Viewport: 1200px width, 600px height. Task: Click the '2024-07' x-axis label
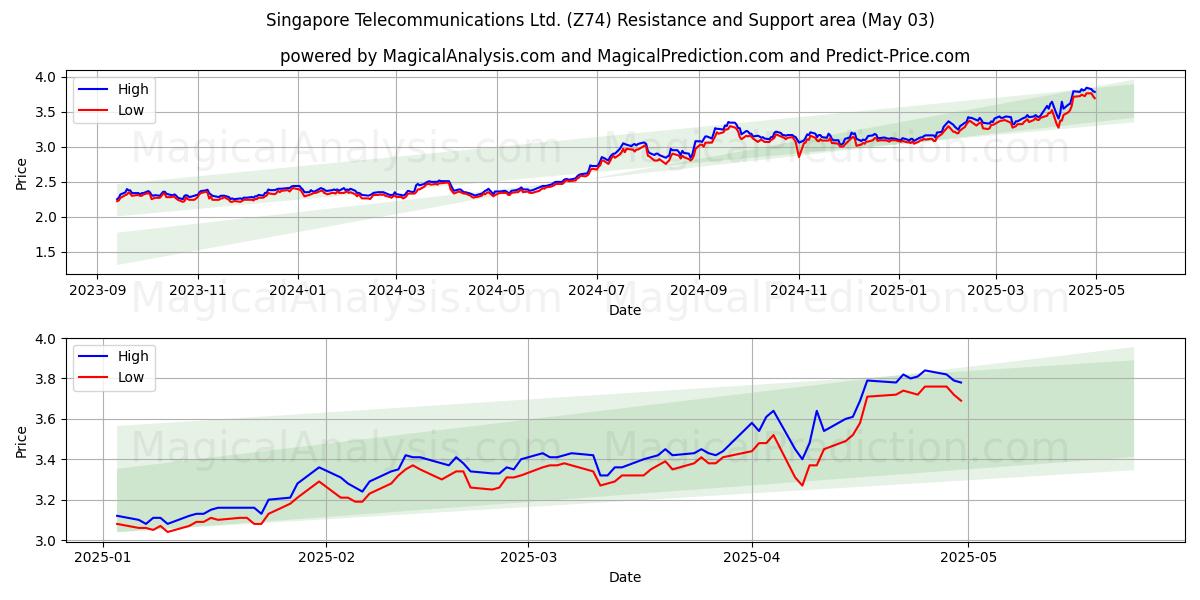(x=597, y=291)
